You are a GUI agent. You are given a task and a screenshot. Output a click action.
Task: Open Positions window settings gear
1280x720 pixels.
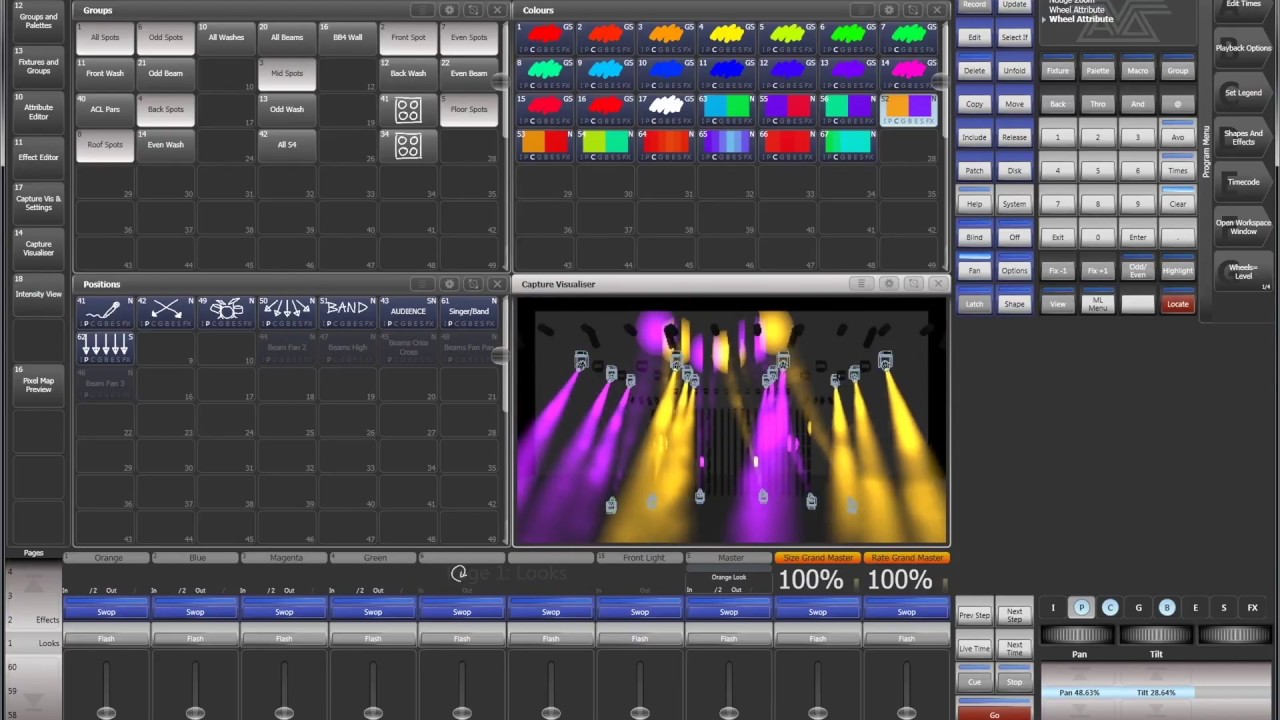coord(449,284)
